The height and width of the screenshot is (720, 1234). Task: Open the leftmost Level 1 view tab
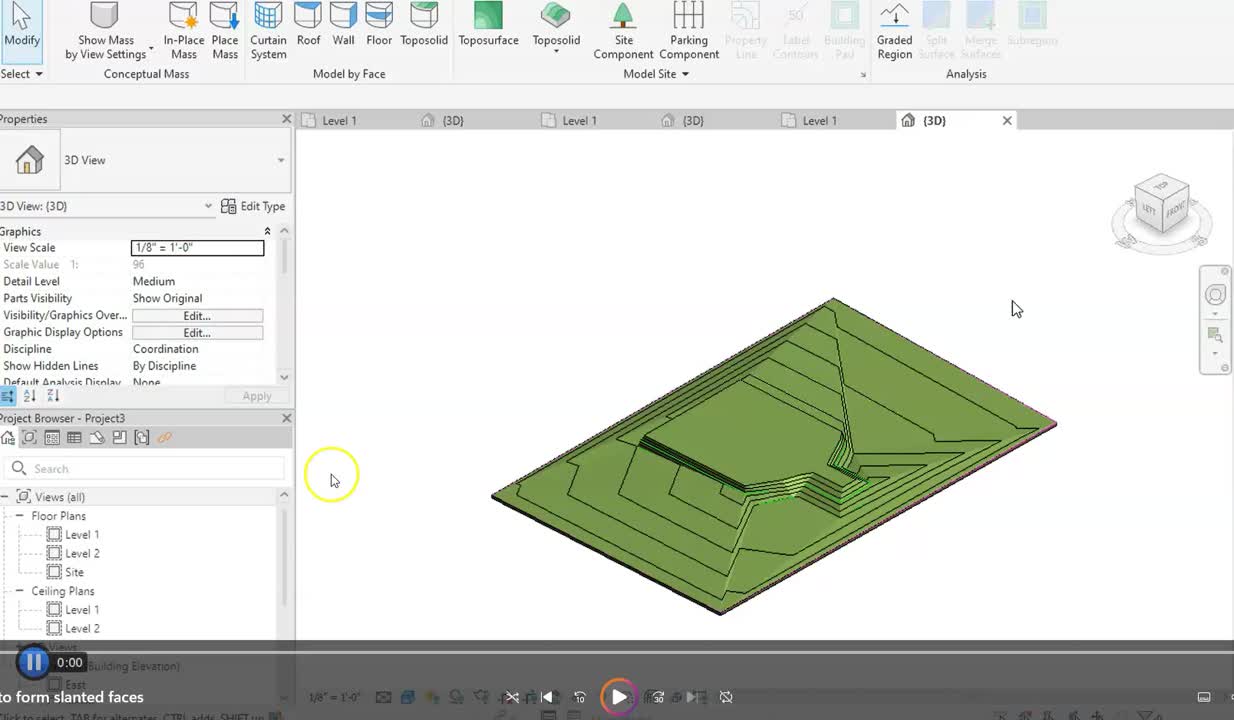(339, 120)
